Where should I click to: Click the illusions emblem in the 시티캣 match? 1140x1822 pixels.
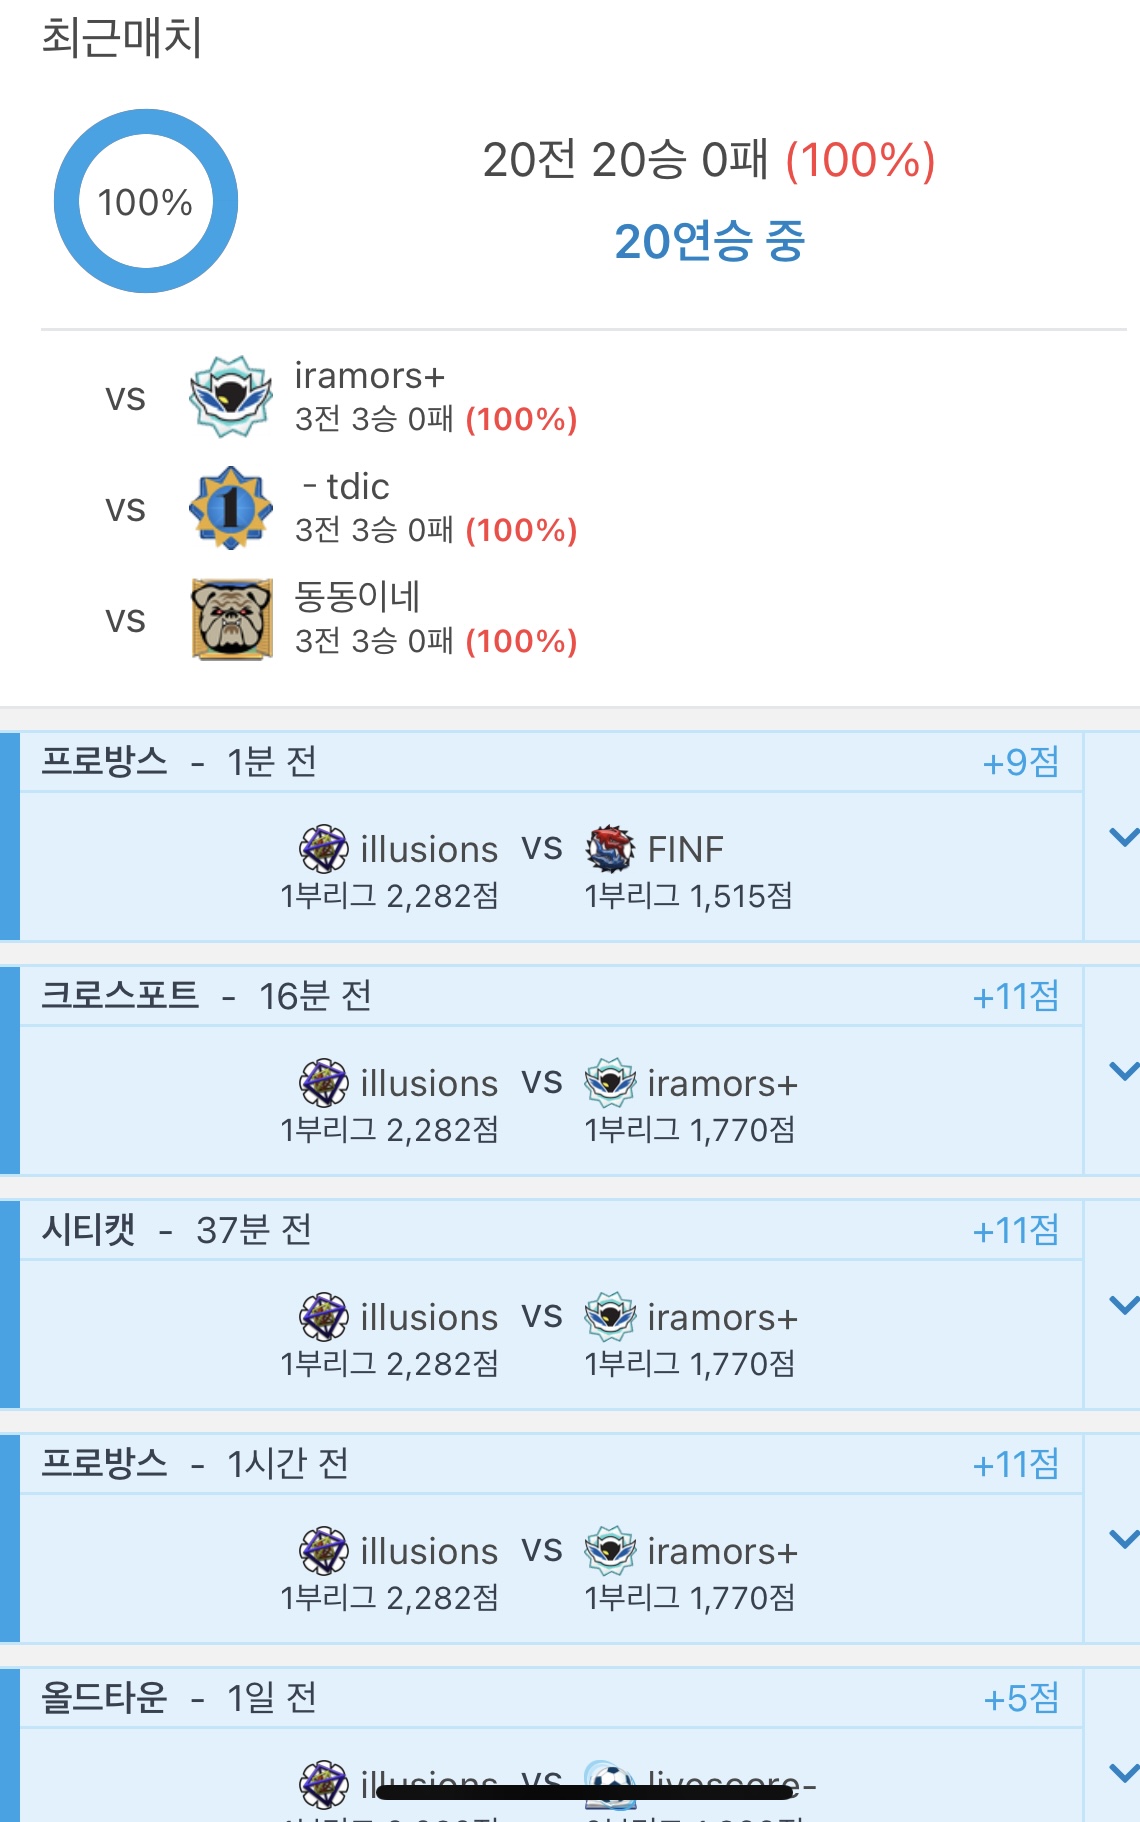[x=324, y=1317]
